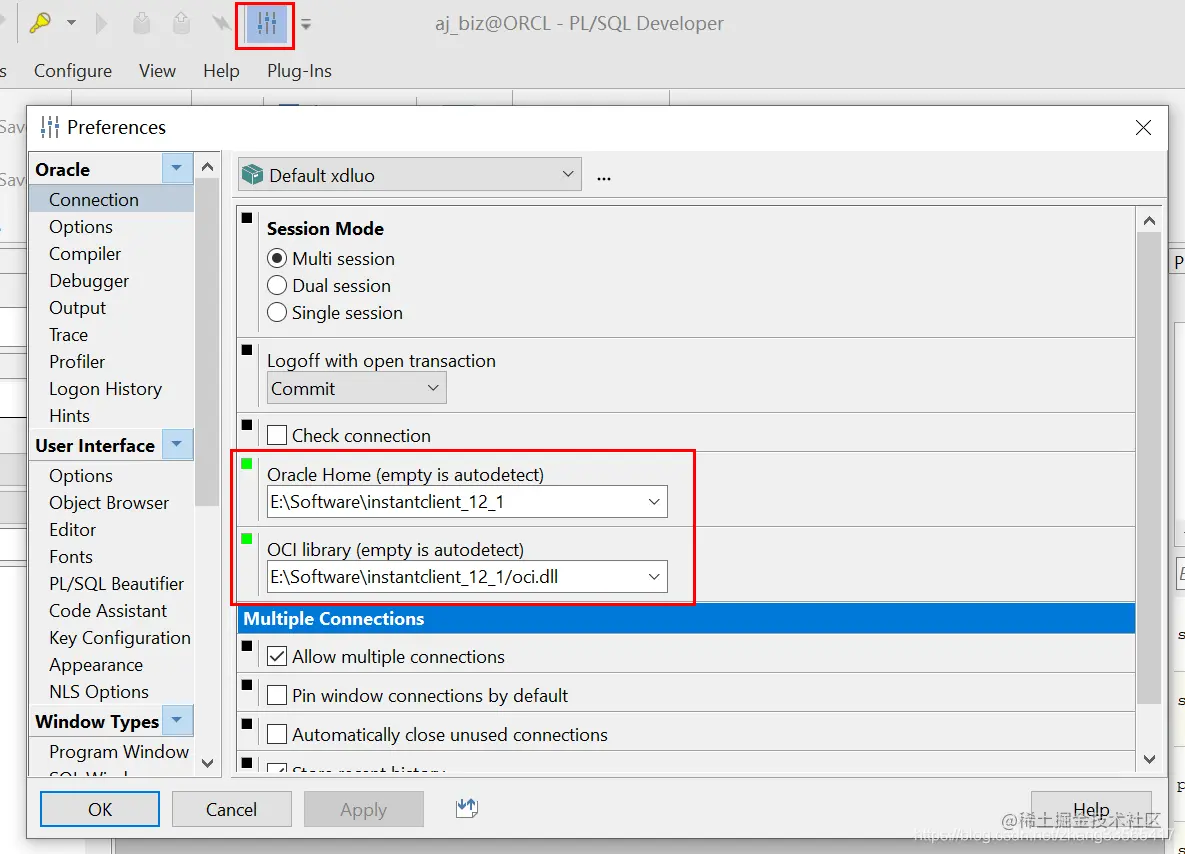
Task: Open the Help menu
Action: (x=221, y=70)
